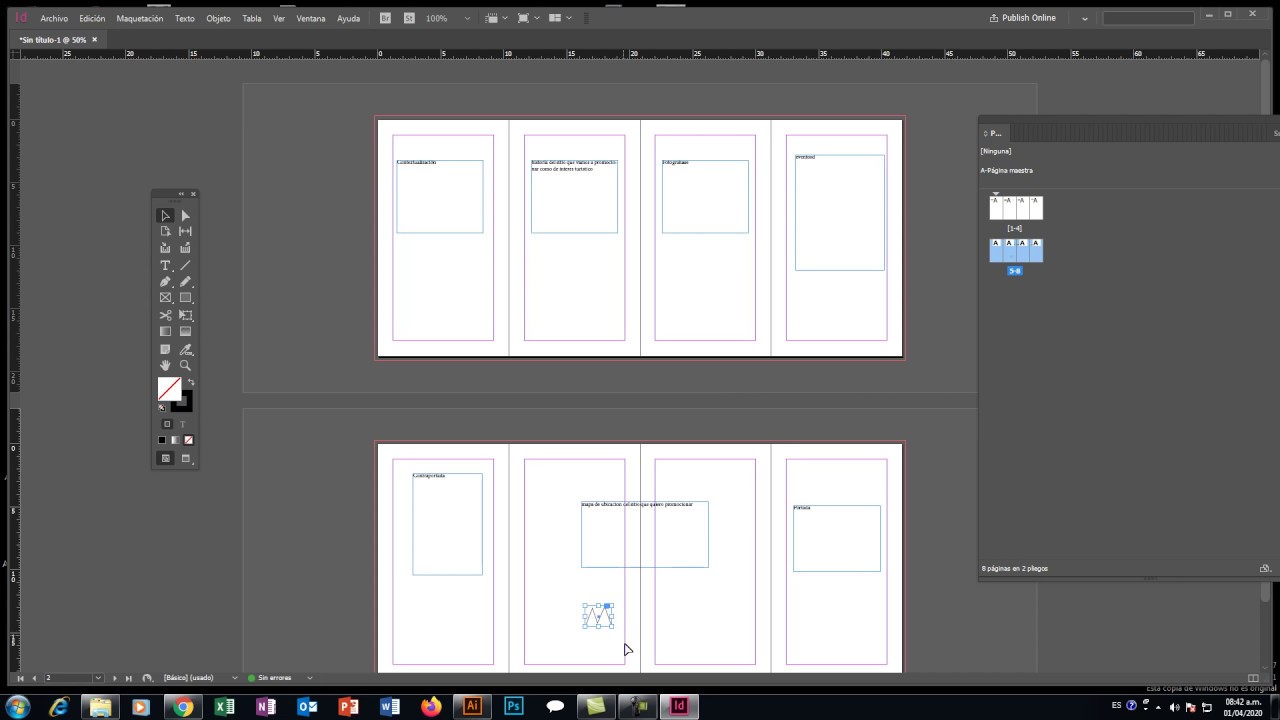Screen dimensions: 1280x720
Task: Open the Maquetación menu
Action: point(139,18)
